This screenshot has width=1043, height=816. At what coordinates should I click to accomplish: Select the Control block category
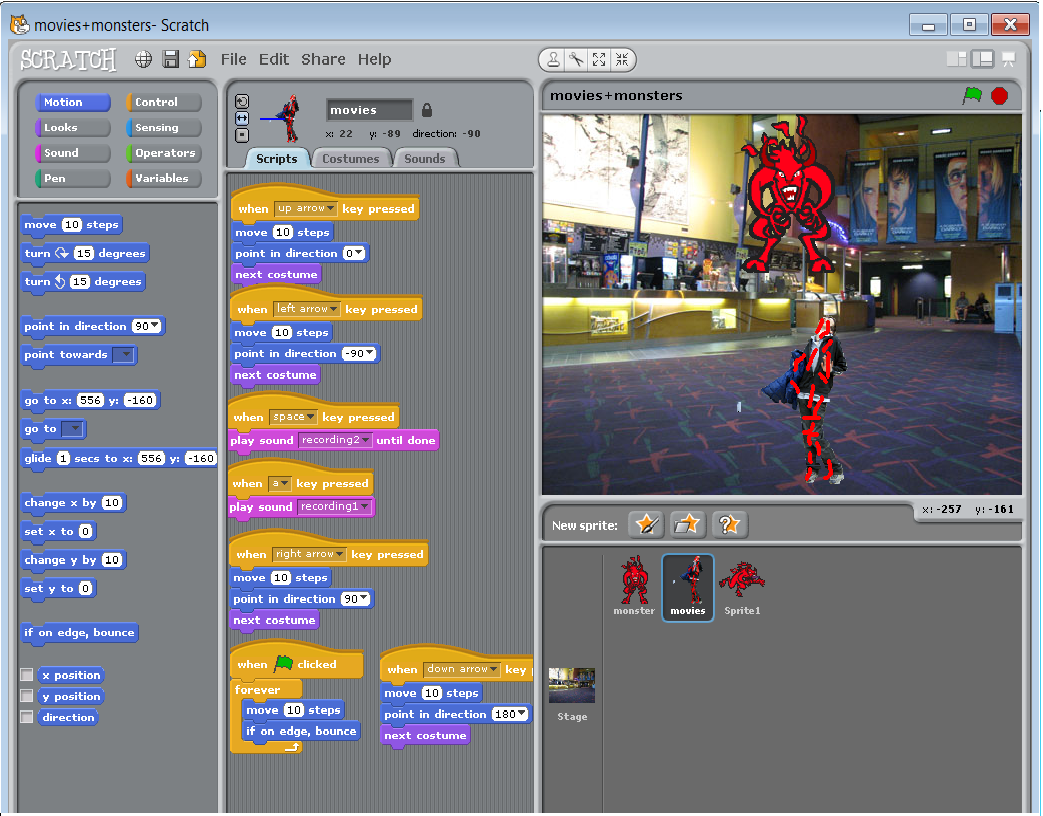tap(162, 101)
